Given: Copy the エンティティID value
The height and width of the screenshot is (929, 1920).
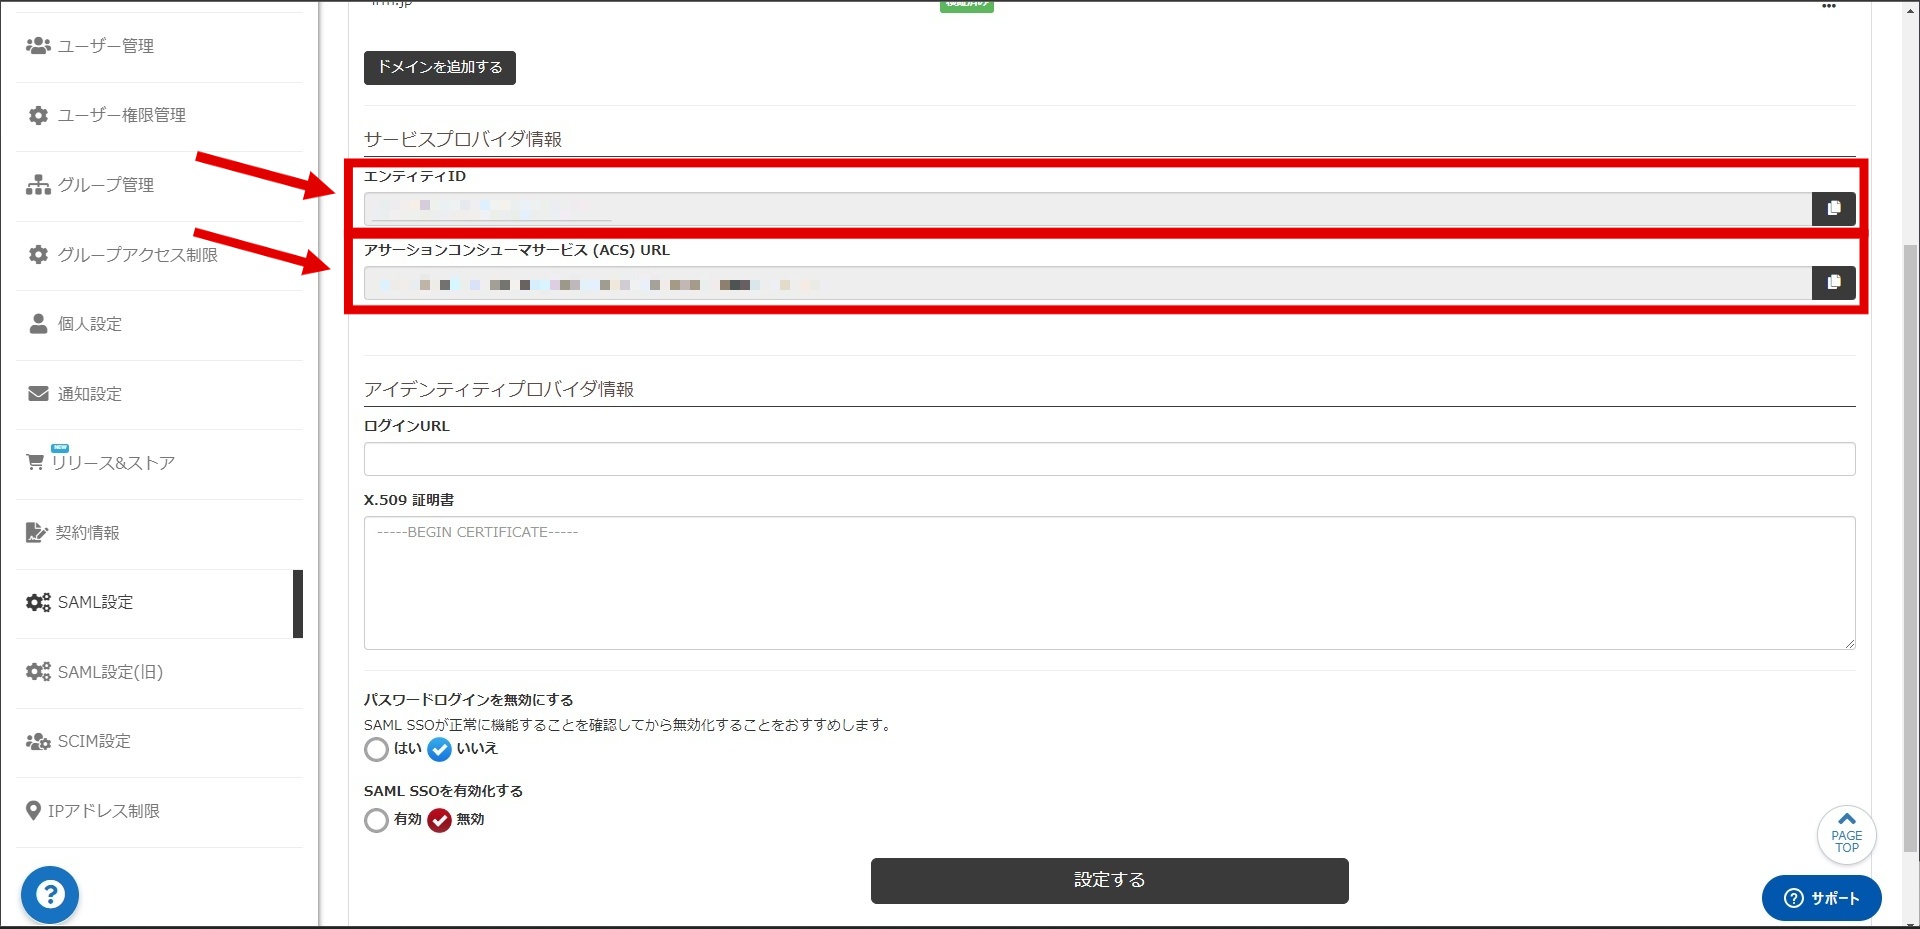Looking at the screenshot, I should tap(1833, 209).
